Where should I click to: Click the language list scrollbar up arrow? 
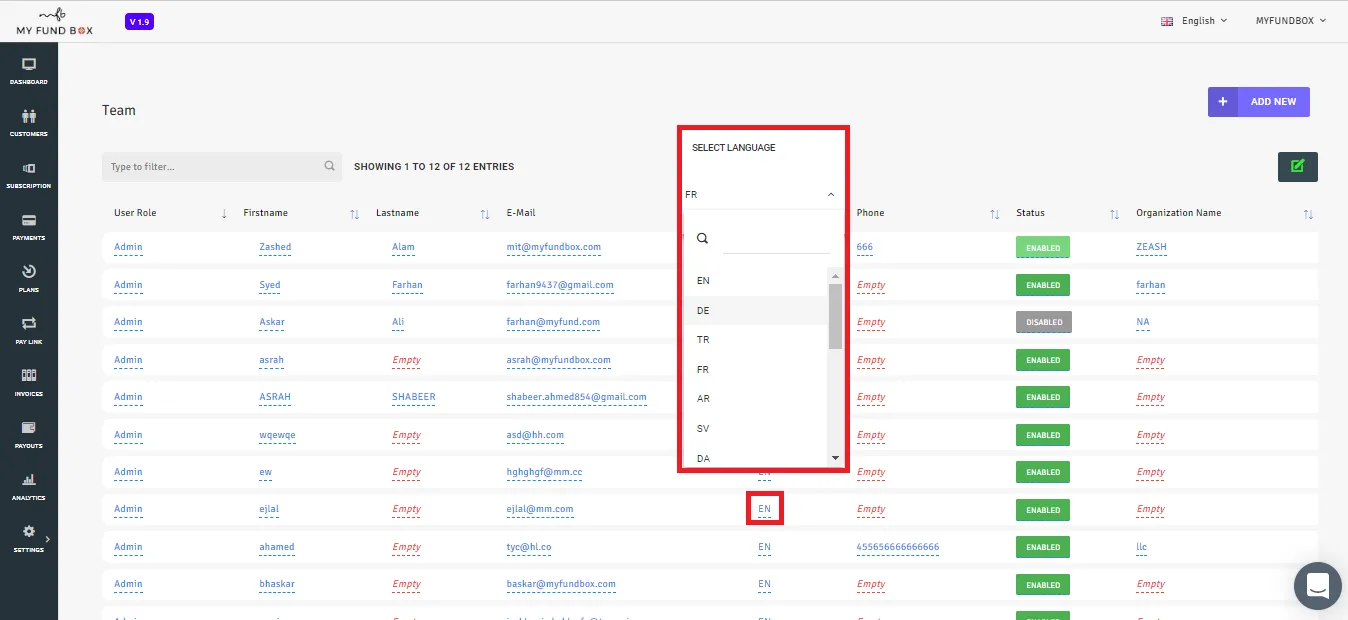point(836,275)
